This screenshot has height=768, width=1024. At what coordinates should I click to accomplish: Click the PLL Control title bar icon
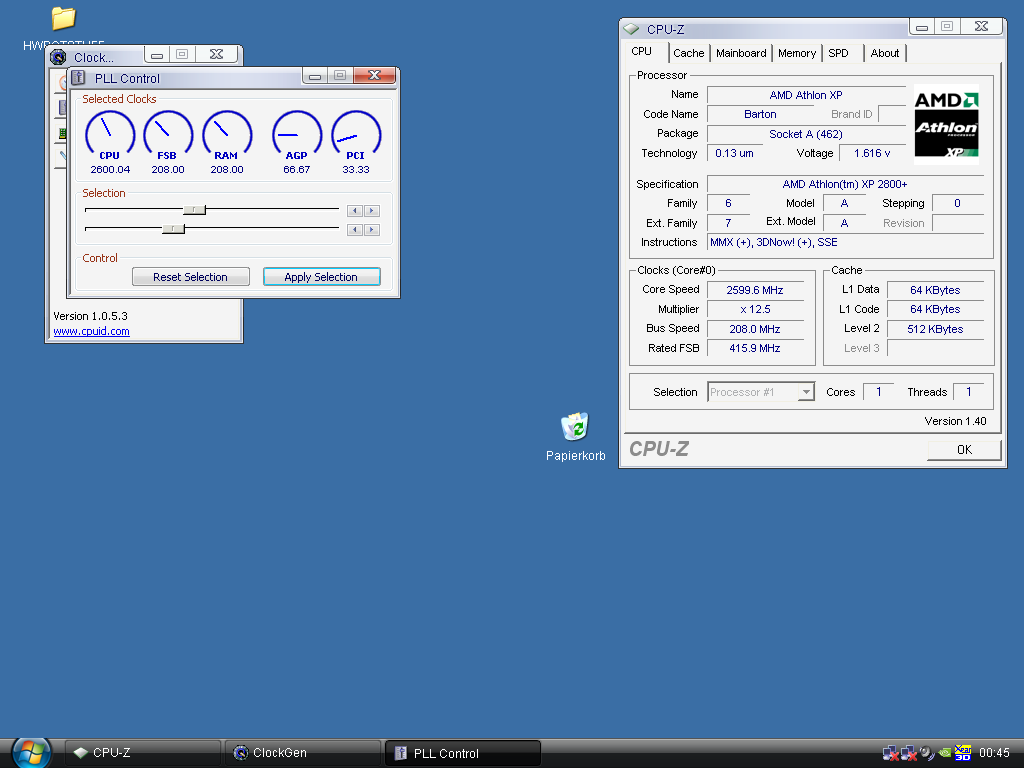click(x=78, y=78)
